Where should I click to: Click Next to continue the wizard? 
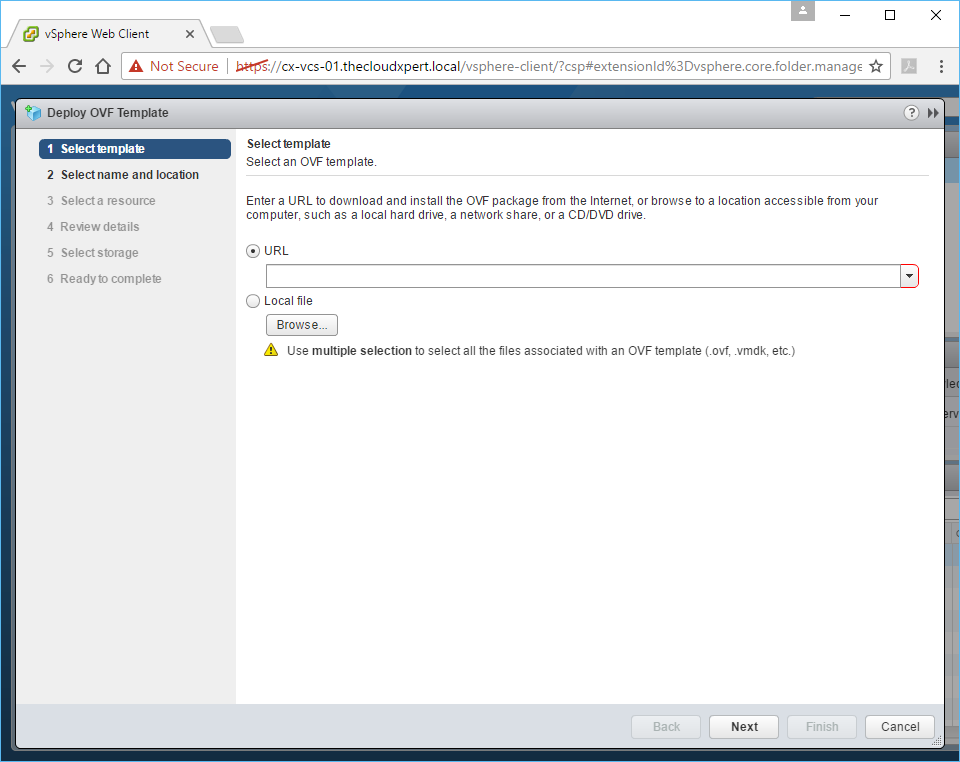pos(744,727)
